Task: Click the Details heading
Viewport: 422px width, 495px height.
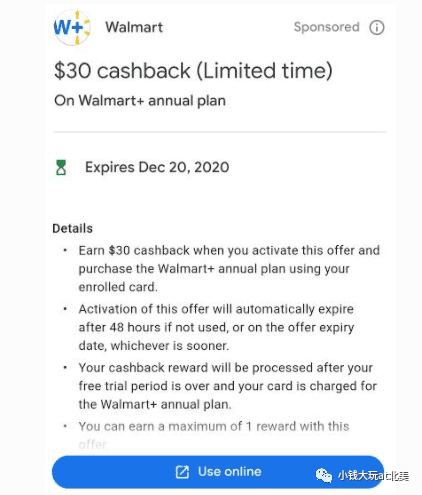Action: coord(73,228)
